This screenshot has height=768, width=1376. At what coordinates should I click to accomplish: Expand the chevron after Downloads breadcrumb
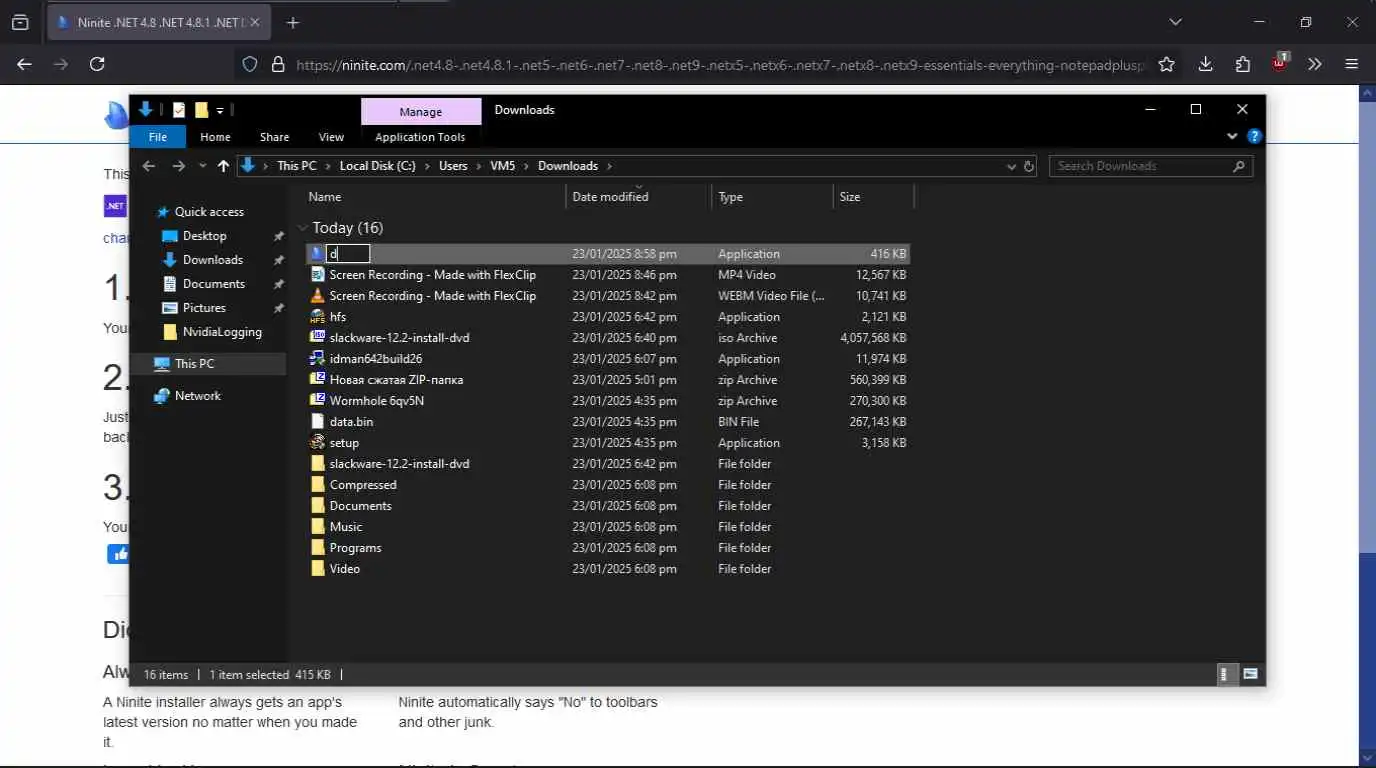608,166
